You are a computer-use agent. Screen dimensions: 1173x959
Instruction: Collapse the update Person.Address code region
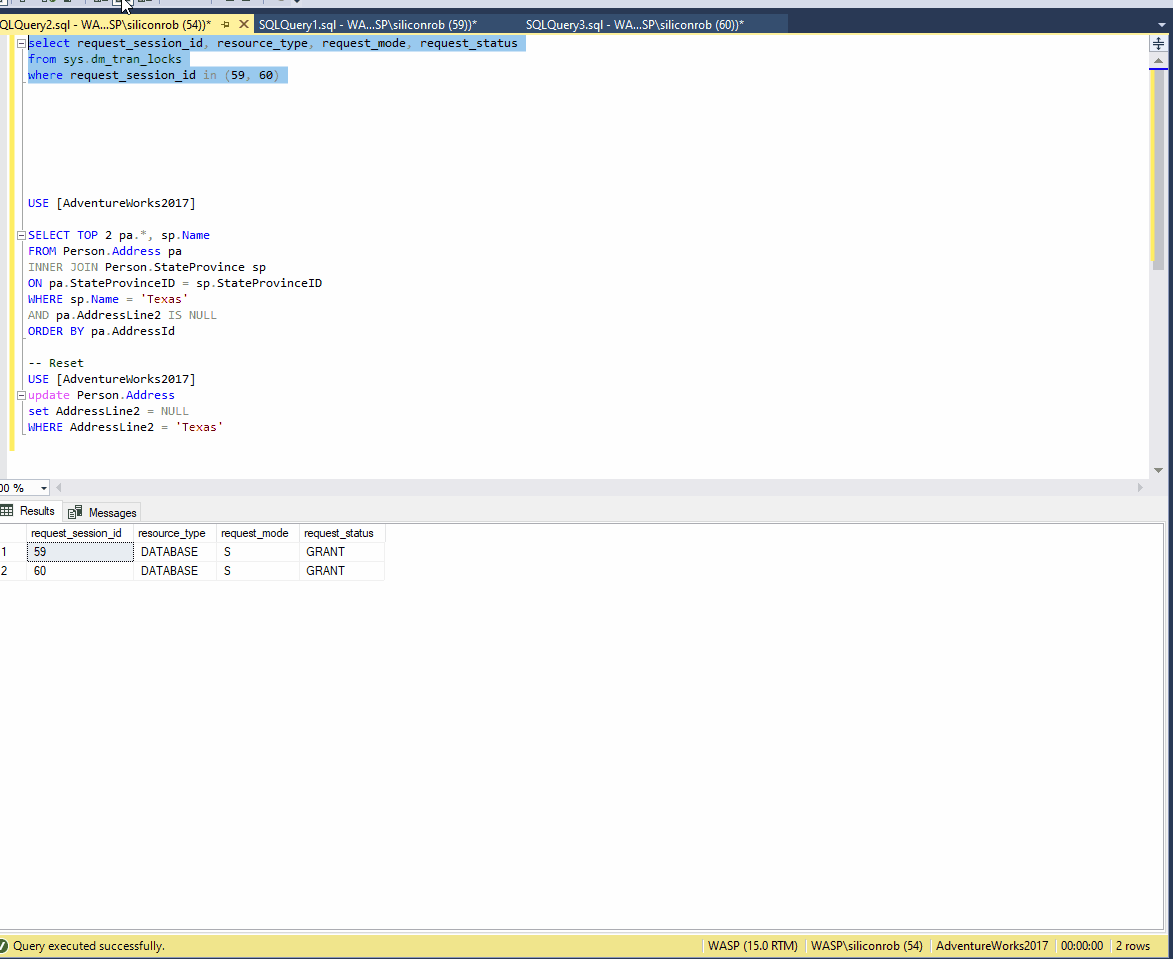(19, 394)
